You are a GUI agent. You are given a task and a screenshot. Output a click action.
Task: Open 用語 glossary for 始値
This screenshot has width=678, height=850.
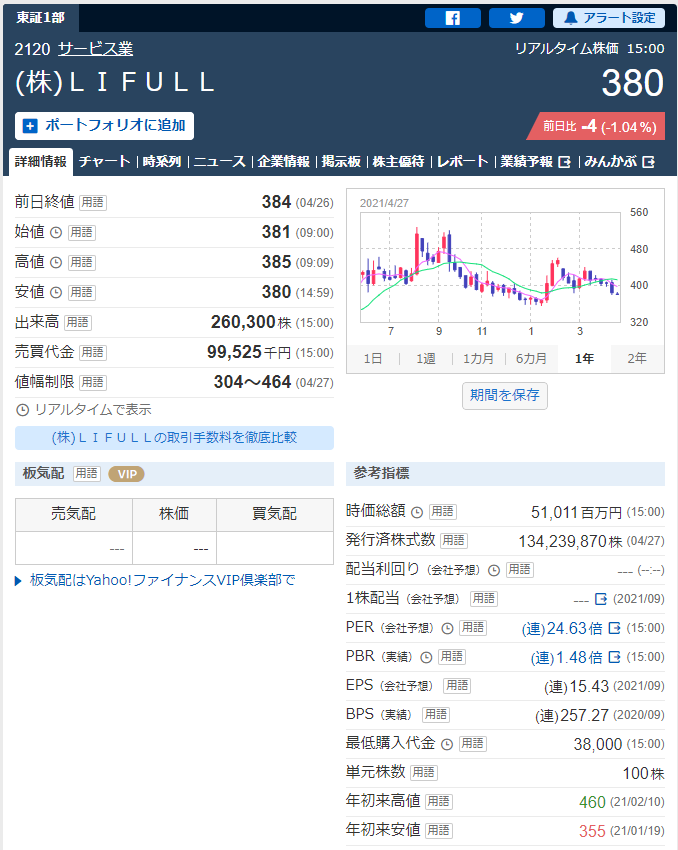click(x=82, y=233)
